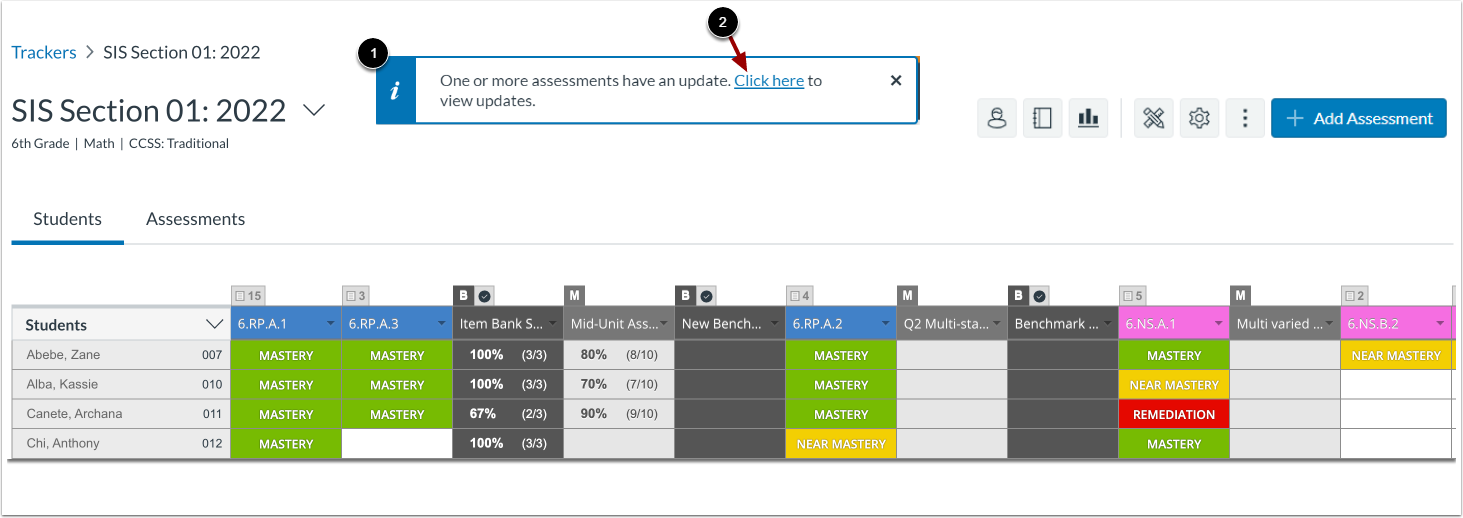Click NEAR MASTERY cell under 6.NS.B.2 for Abebe

click(1396, 355)
